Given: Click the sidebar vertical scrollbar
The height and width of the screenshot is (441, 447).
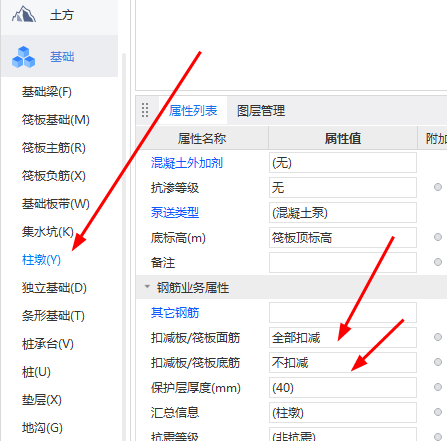Looking at the screenshot, I should click(x=124, y=247).
